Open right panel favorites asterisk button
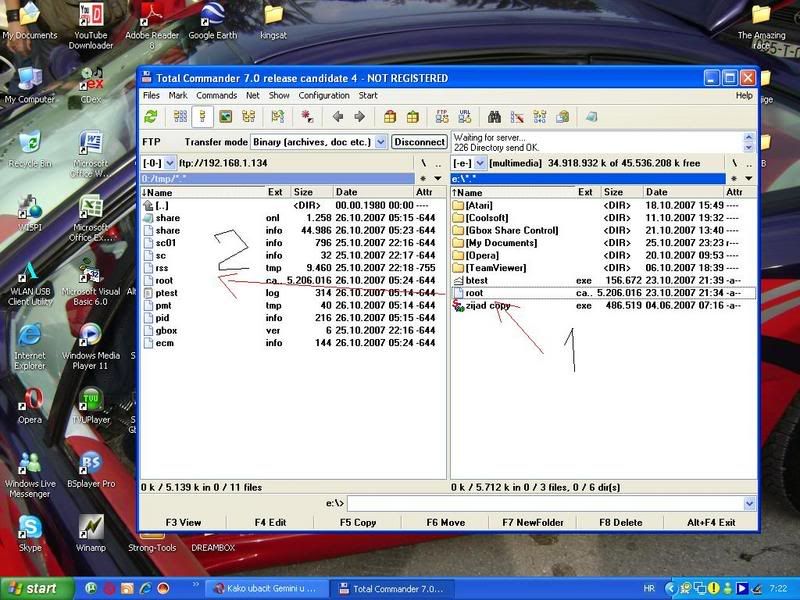This screenshot has width=800, height=600. click(734, 179)
